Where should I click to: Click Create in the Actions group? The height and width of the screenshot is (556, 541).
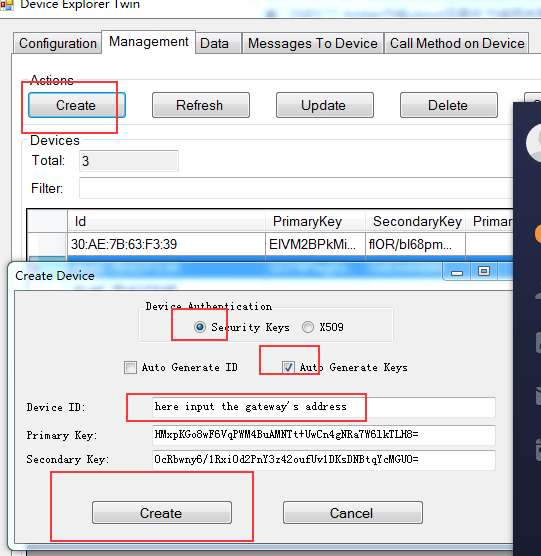click(77, 105)
